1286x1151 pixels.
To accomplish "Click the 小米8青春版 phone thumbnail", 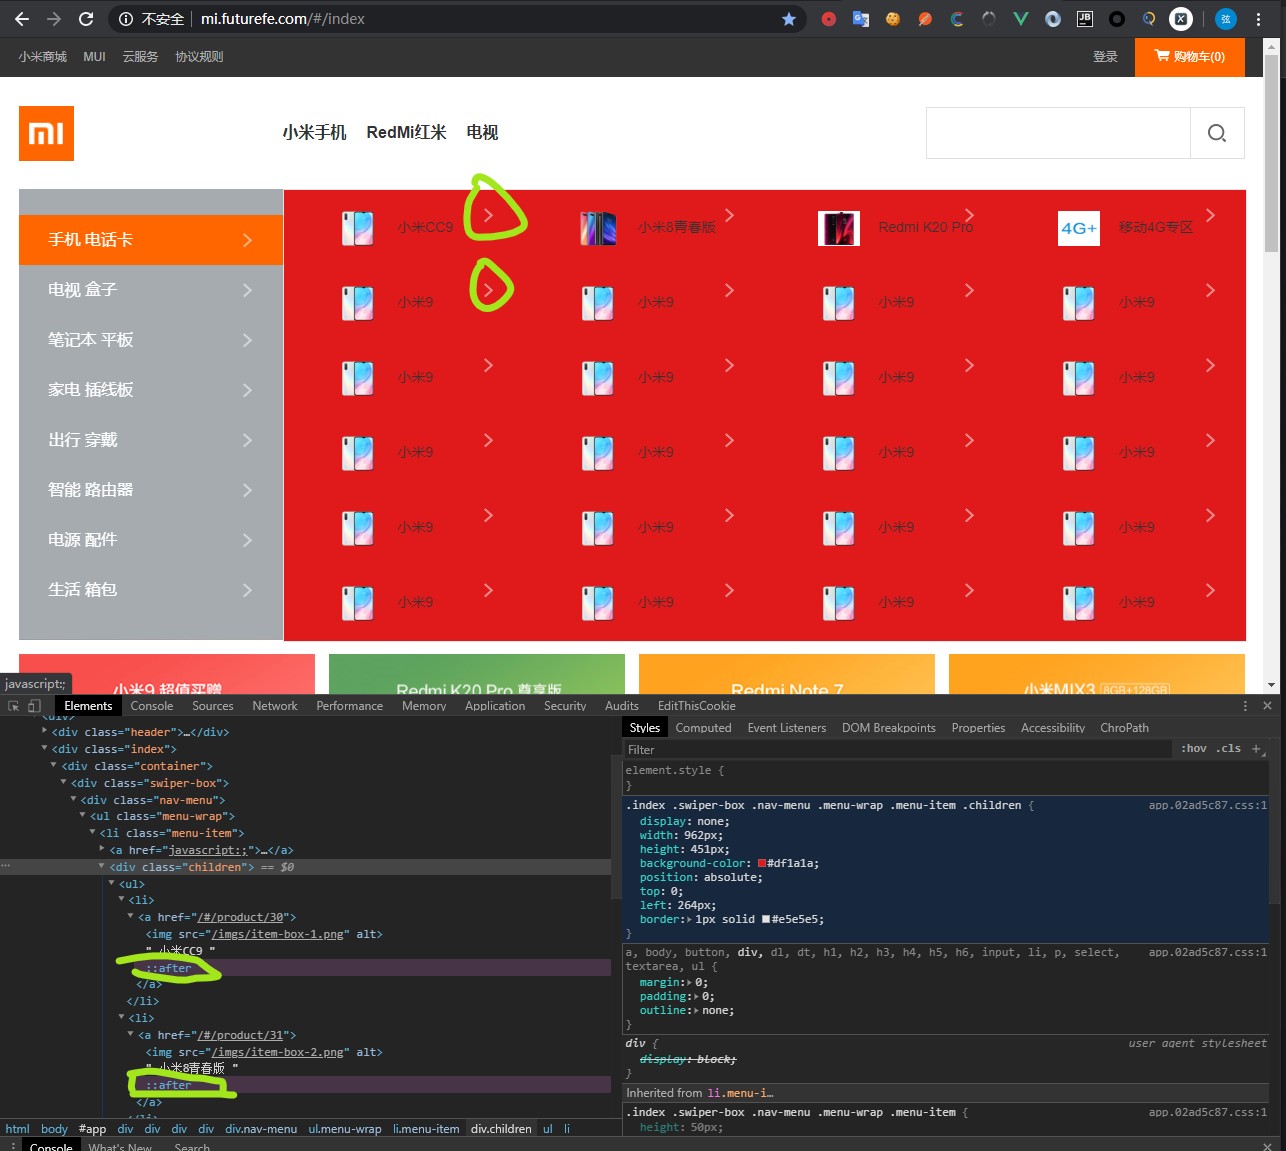I will (598, 228).
